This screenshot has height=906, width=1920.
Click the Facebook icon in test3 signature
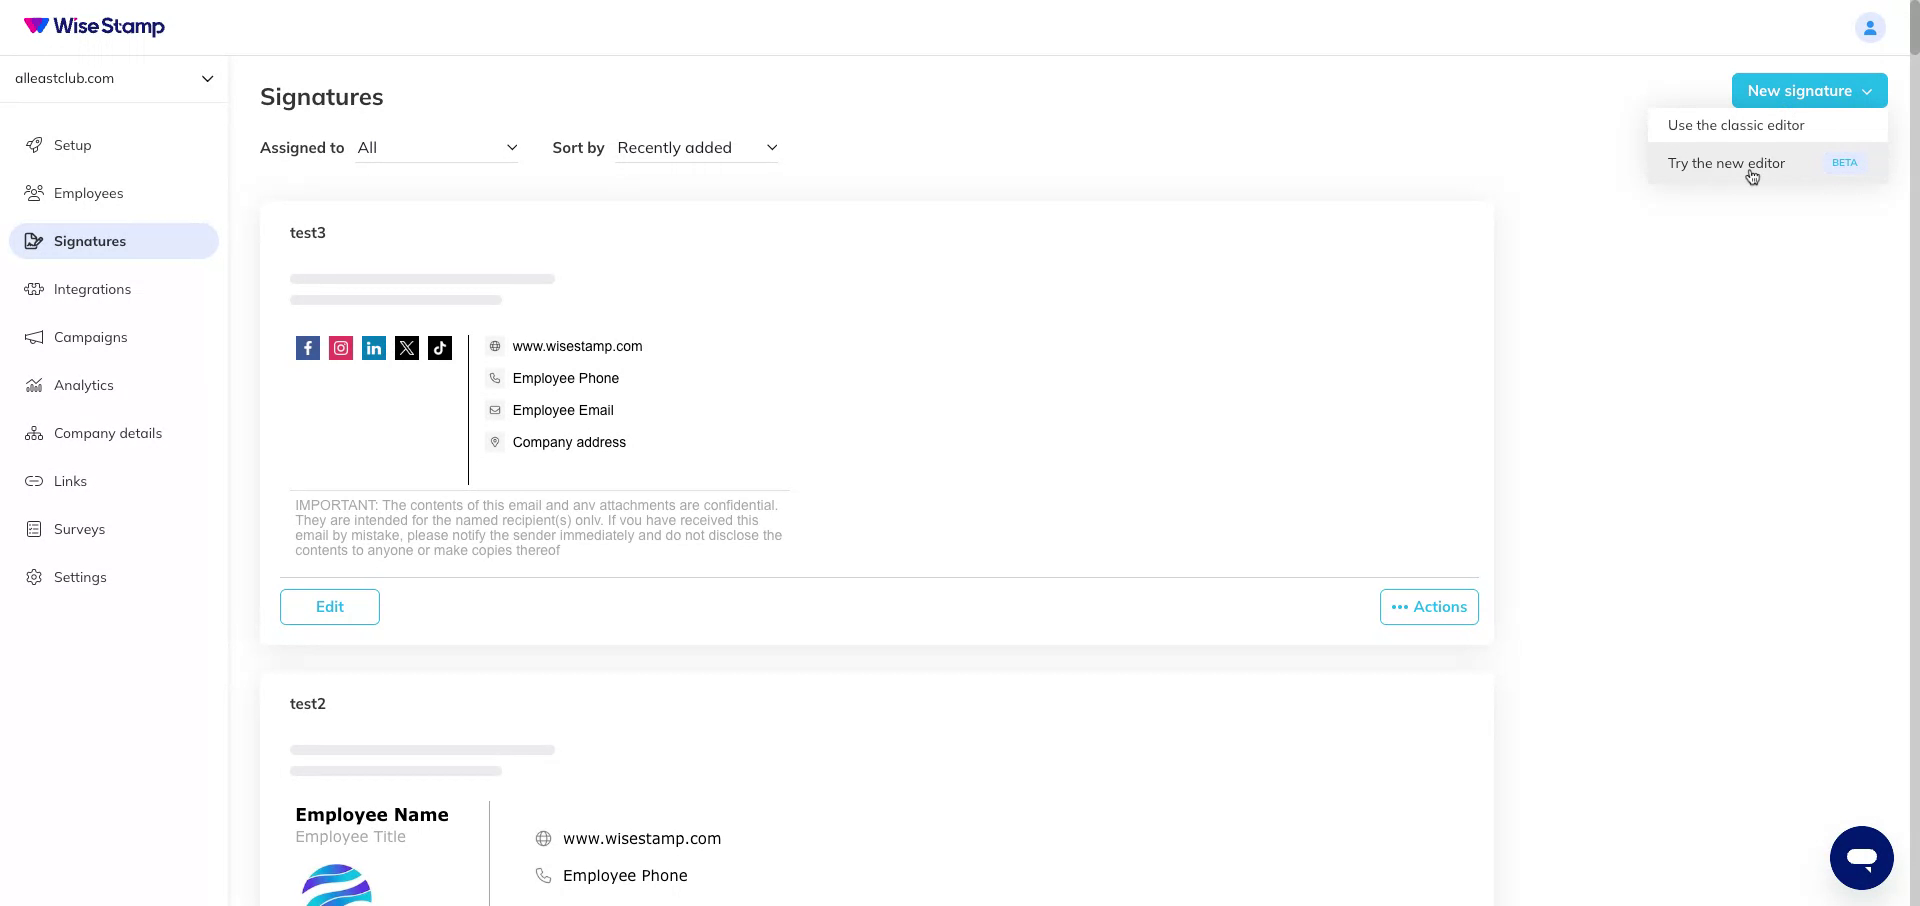point(307,348)
